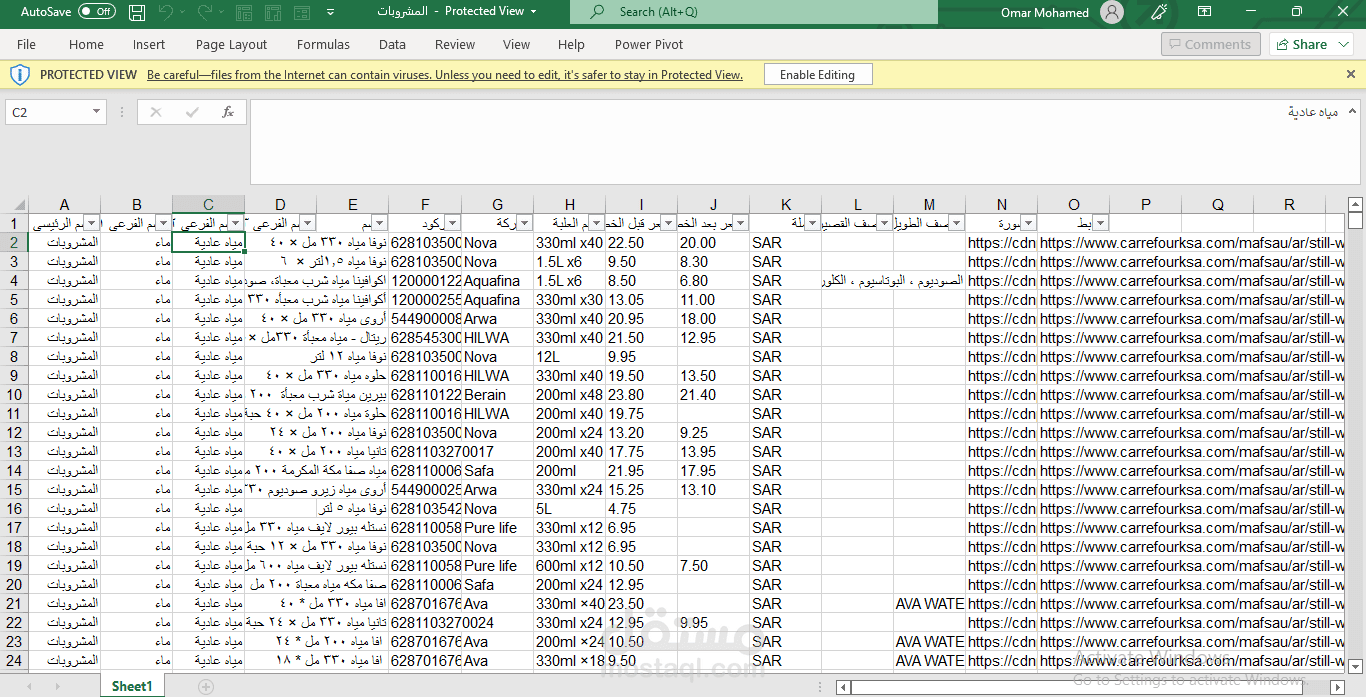Select the cell with value 13.10
This screenshot has width=1366, height=697.
tap(713, 490)
